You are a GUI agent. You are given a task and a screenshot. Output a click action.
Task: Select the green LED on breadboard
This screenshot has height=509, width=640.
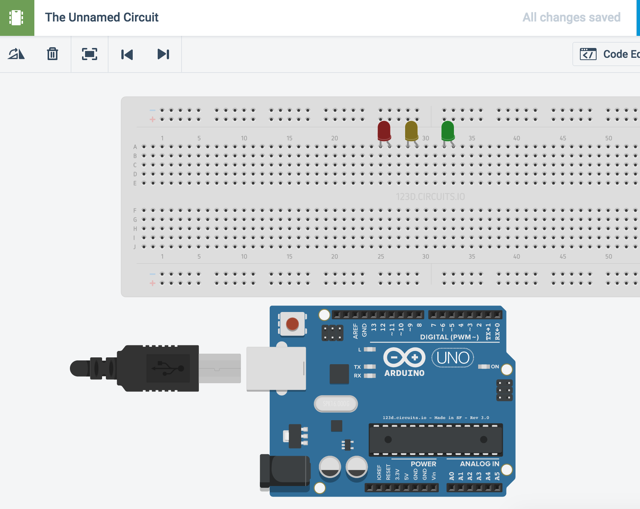tap(448, 133)
